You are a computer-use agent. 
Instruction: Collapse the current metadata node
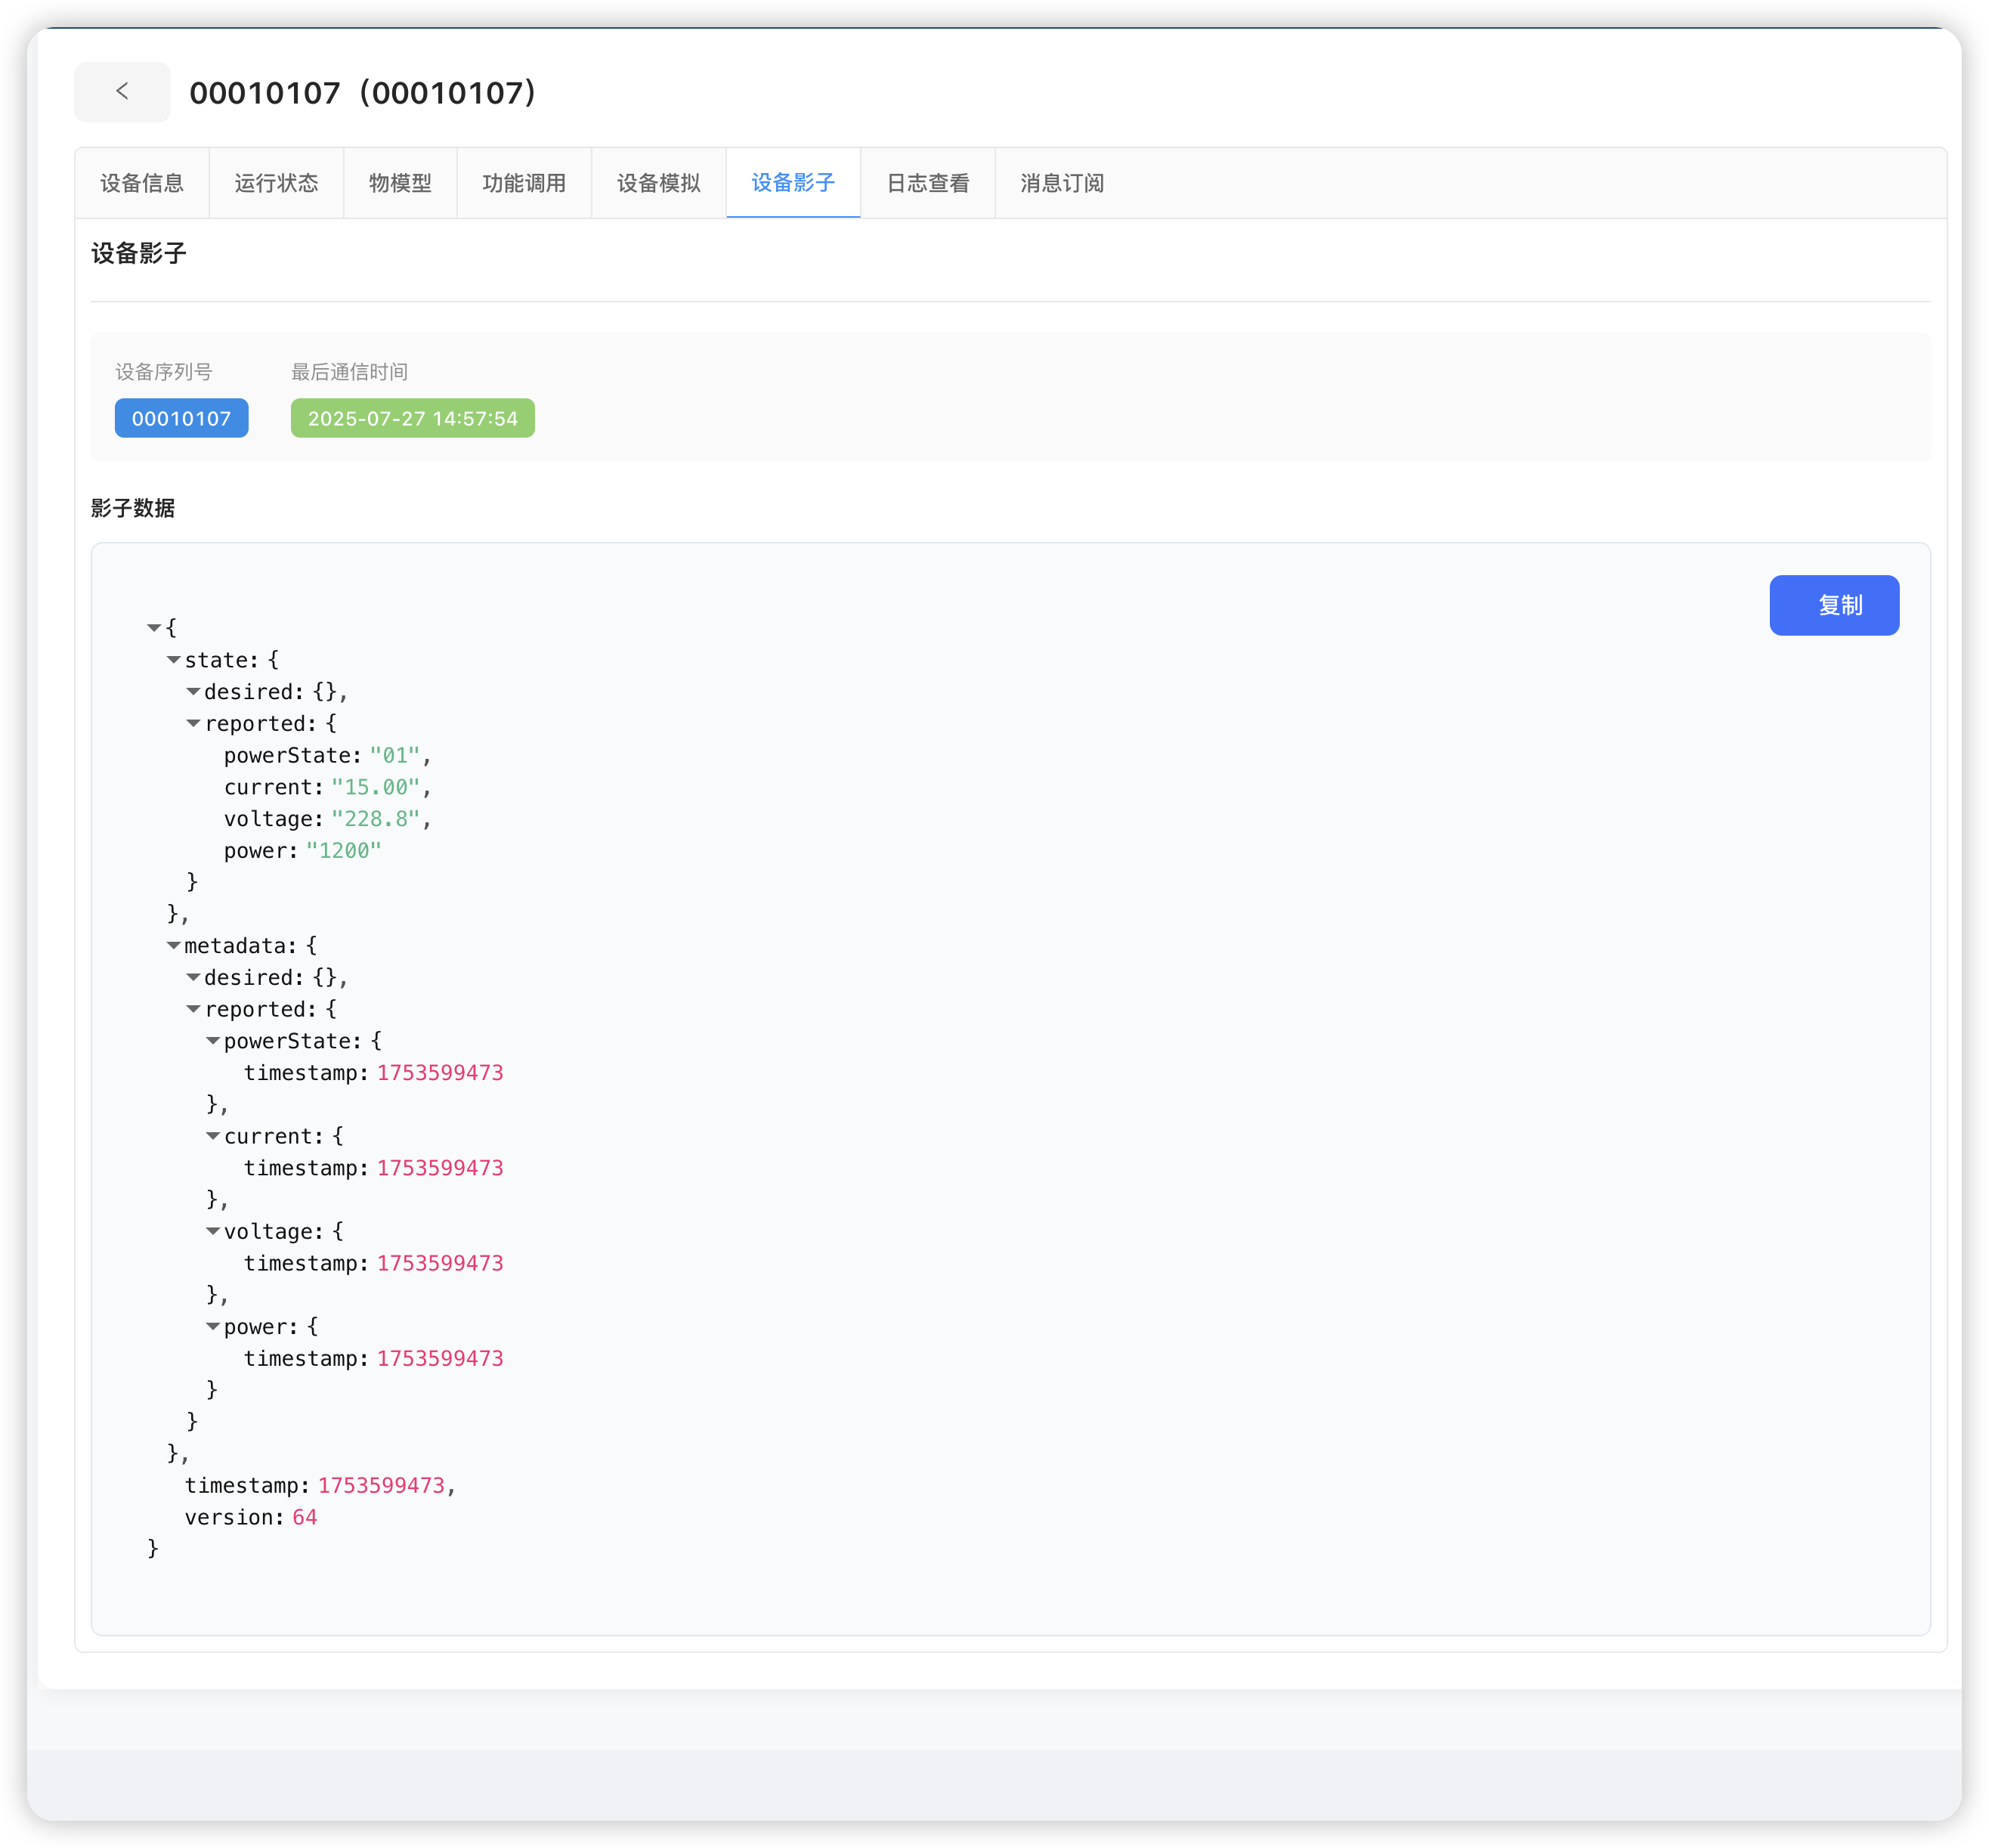click(x=213, y=1137)
